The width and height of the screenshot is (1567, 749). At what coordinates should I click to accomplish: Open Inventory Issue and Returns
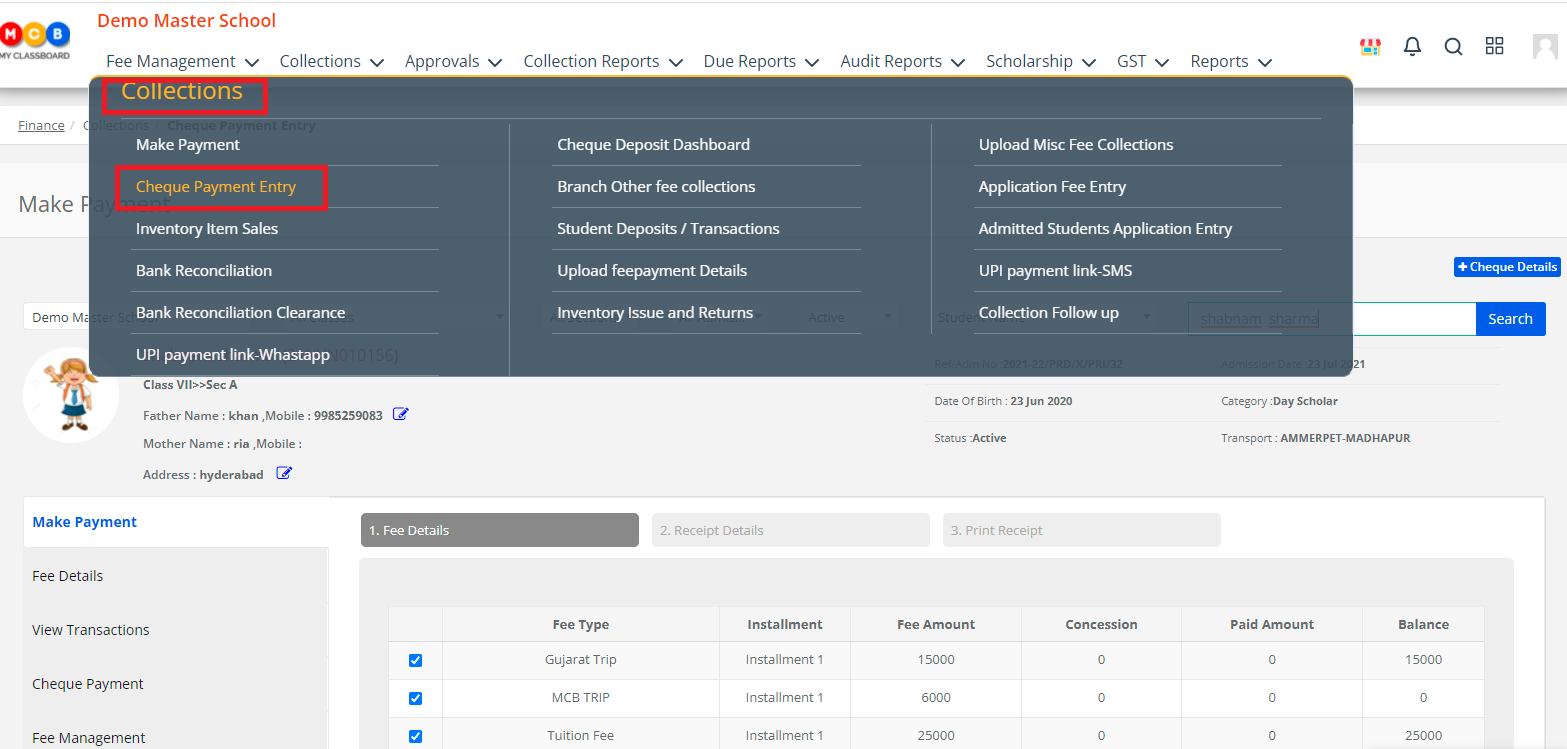[655, 313]
